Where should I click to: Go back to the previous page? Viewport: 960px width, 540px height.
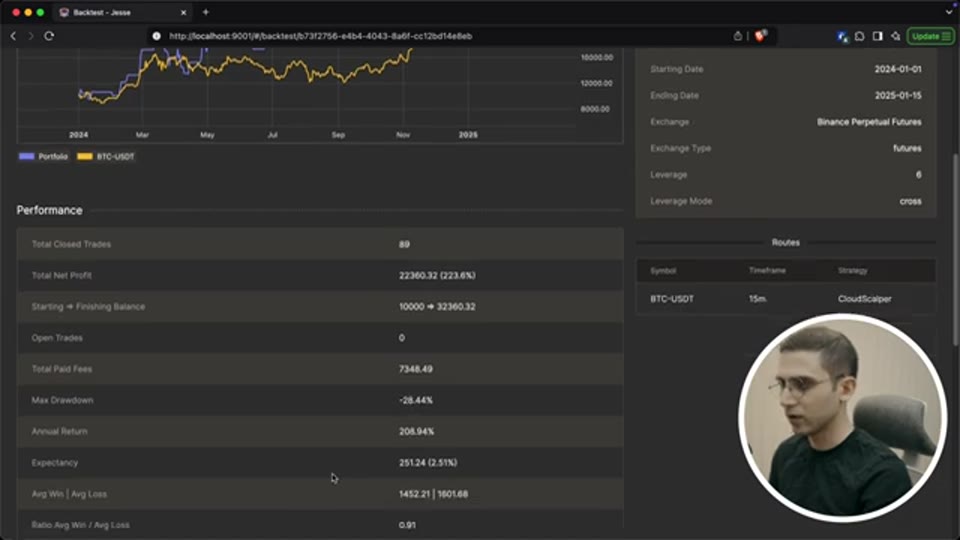tap(13, 36)
